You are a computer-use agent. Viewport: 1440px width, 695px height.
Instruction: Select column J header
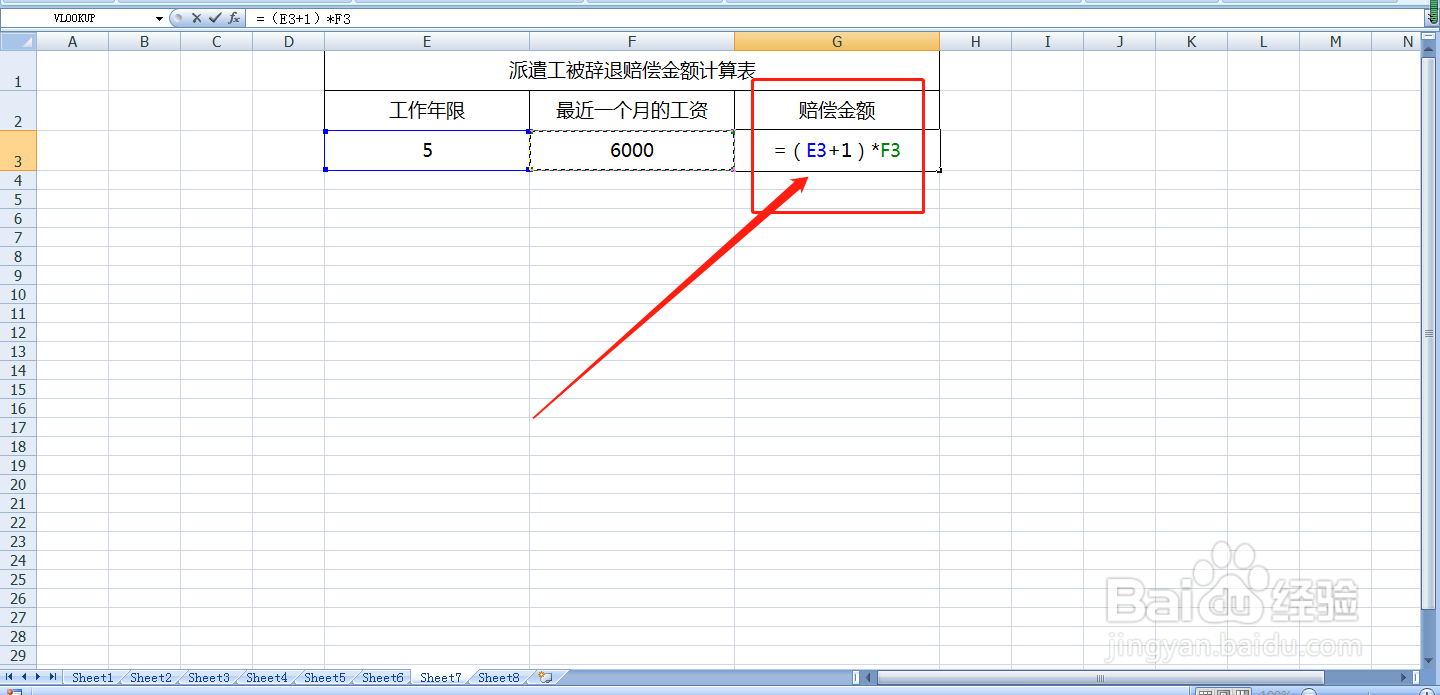click(1120, 41)
